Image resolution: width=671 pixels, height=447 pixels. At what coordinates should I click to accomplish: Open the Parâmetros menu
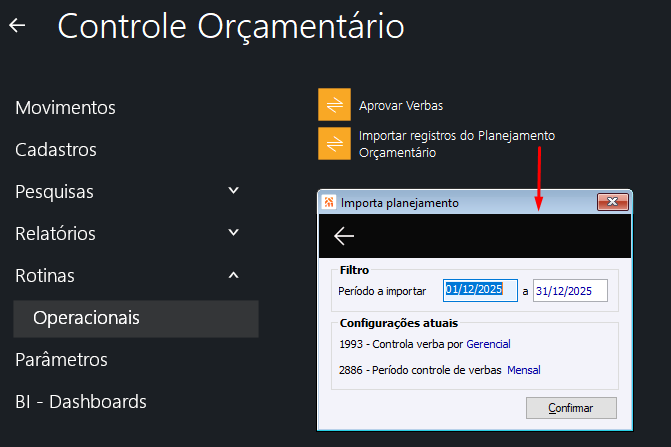point(62,360)
